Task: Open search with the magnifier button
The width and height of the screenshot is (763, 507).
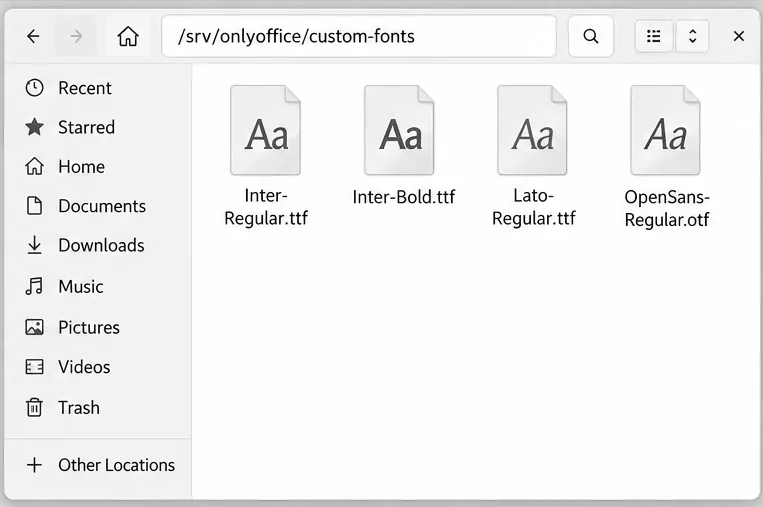Action: (591, 36)
